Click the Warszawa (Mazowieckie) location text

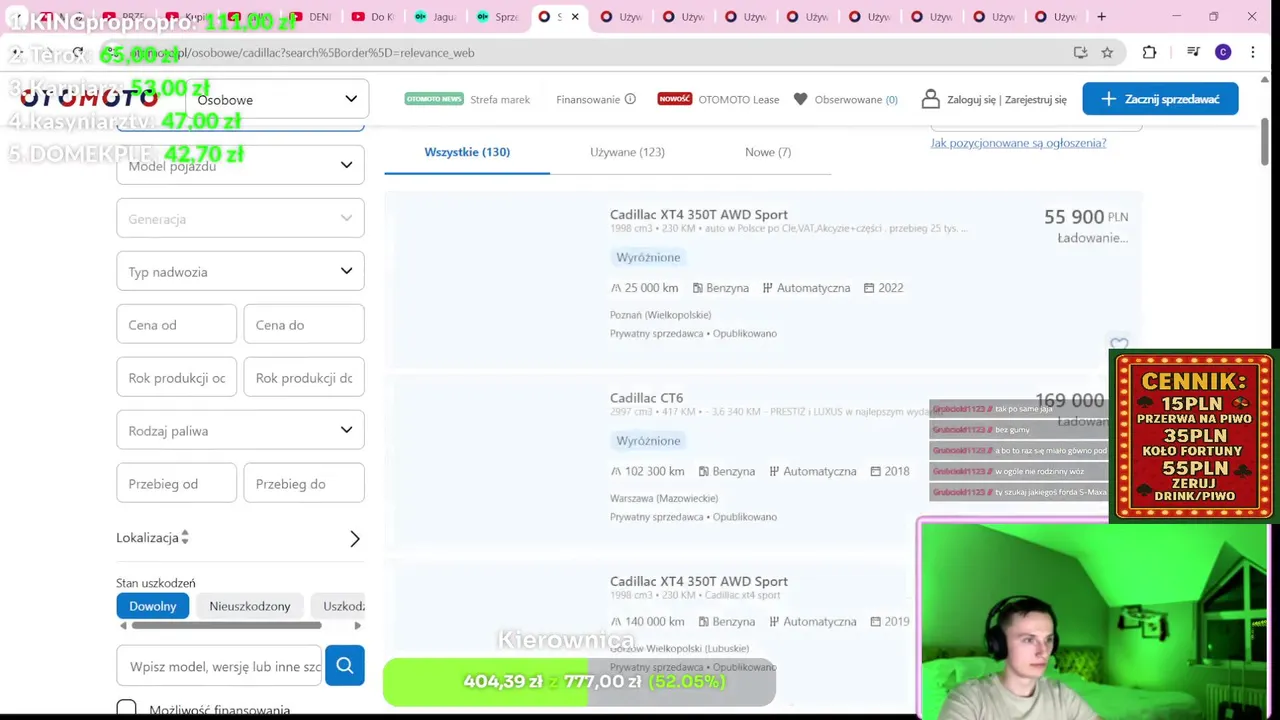click(x=664, y=498)
